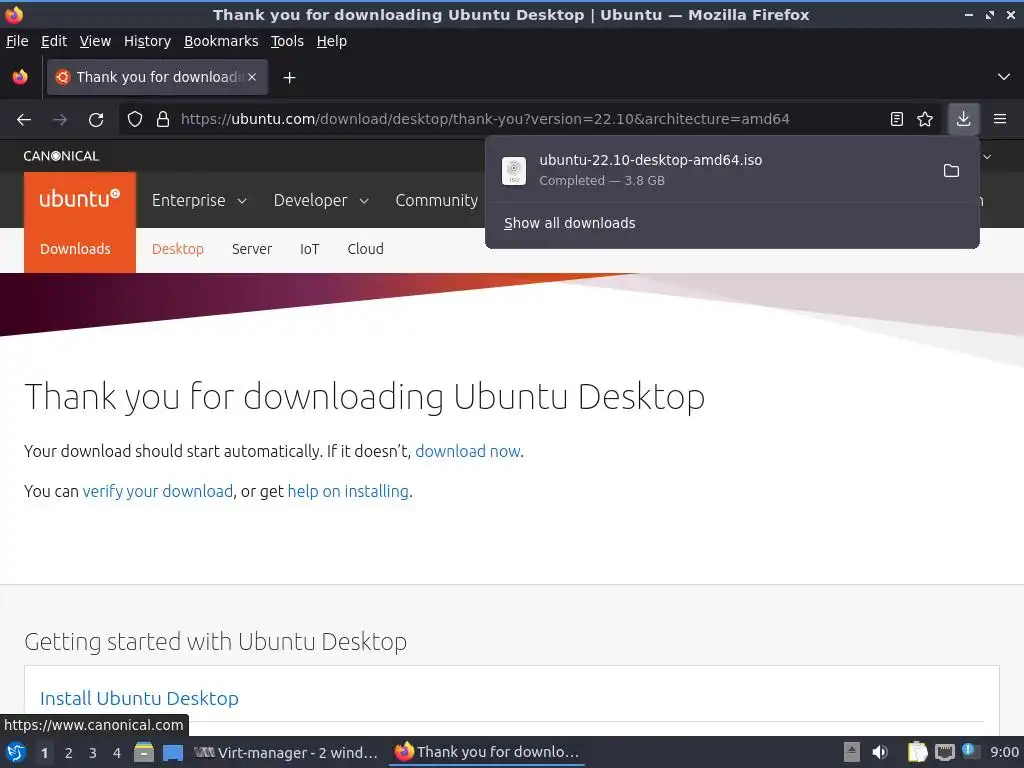Expand the Canonical bar chevron at right
Viewport: 1024px width, 768px height.
click(x=987, y=157)
